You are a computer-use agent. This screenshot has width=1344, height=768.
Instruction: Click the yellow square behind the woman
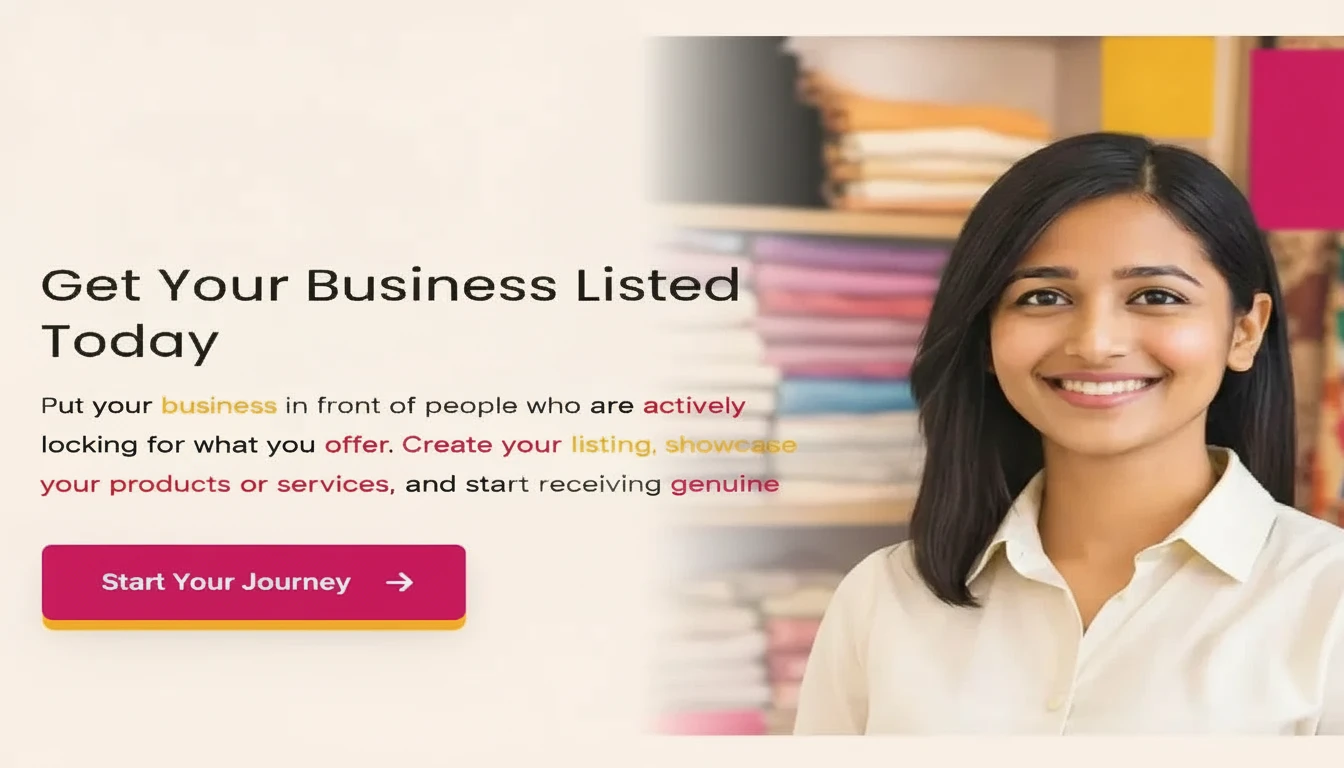click(1158, 87)
